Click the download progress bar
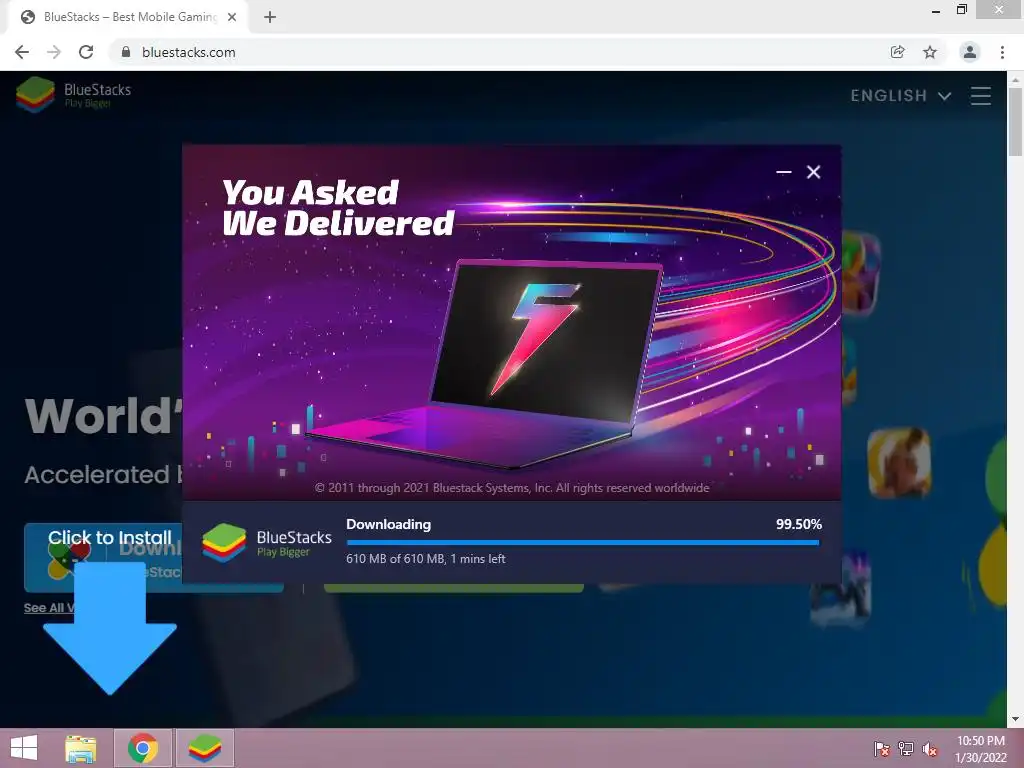The width and height of the screenshot is (1024, 768). click(x=583, y=542)
